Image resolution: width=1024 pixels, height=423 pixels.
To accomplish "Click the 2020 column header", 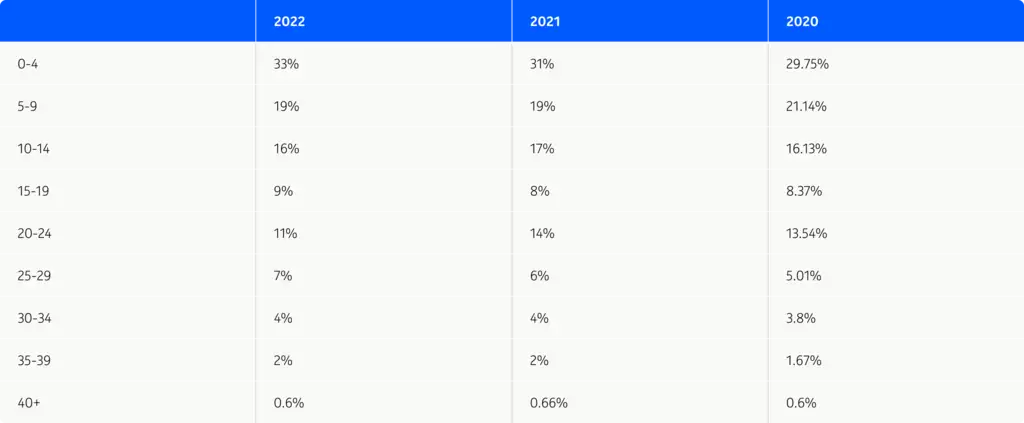I will (x=802, y=22).
